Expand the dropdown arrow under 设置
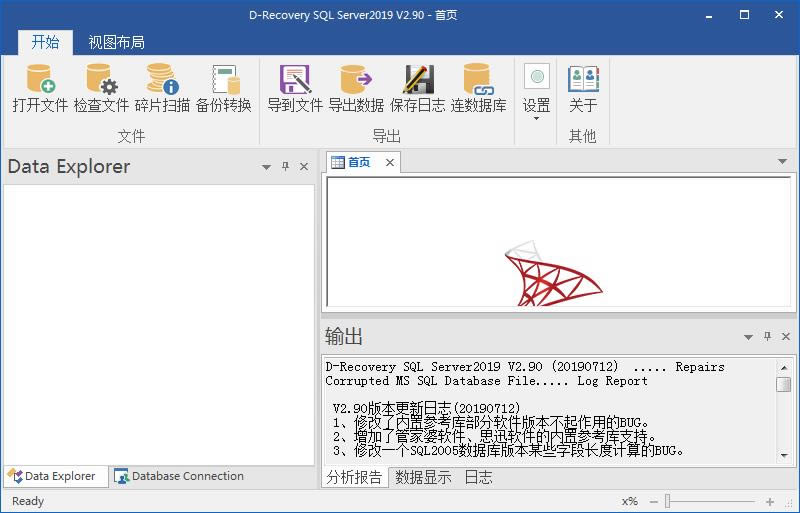This screenshot has width=800, height=513. click(x=536, y=119)
